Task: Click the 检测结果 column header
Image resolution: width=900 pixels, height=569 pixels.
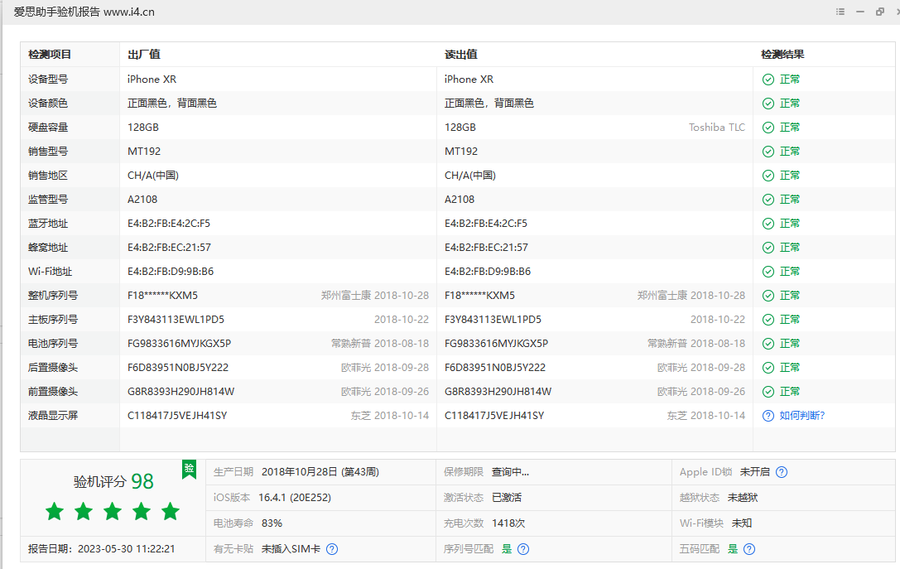Action: [x=782, y=55]
